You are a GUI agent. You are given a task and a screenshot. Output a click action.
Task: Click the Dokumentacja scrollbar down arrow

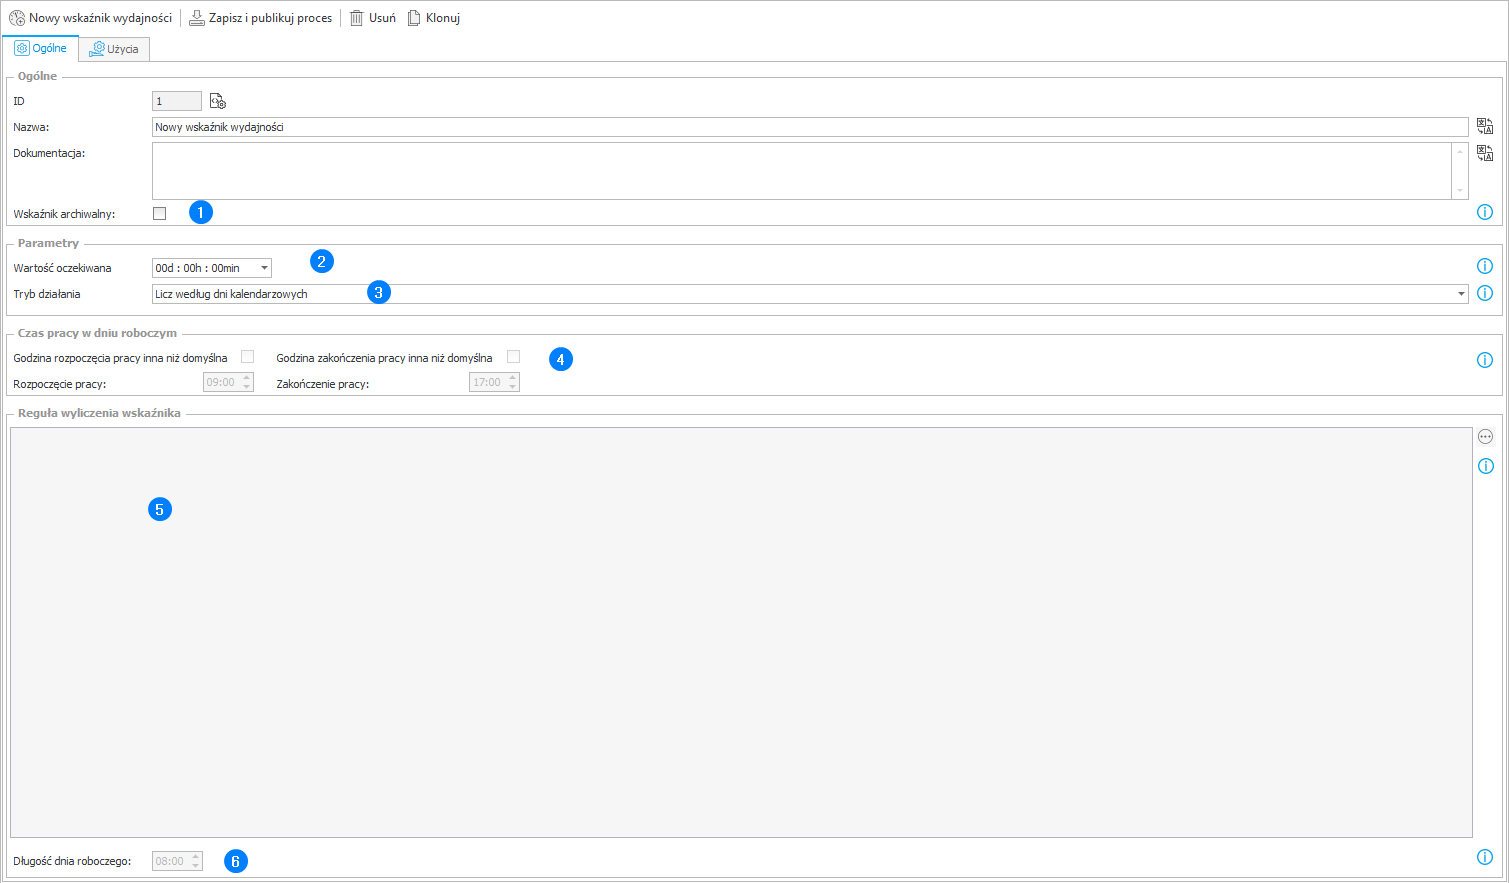point(1460,190)
